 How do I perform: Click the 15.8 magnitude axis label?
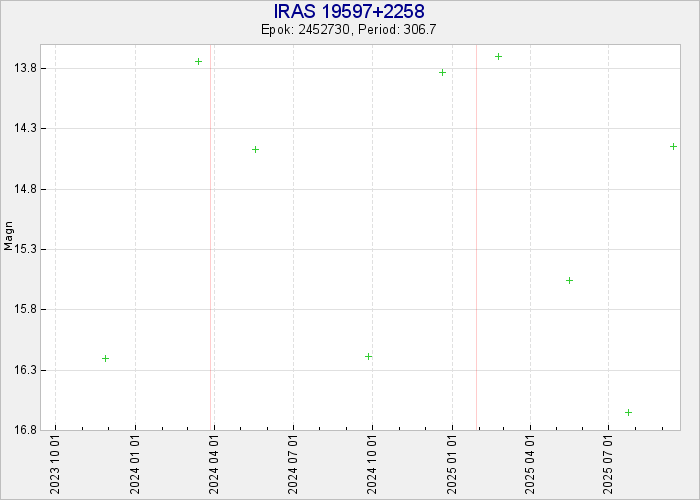pyautogui.click(x=25, y=309)
